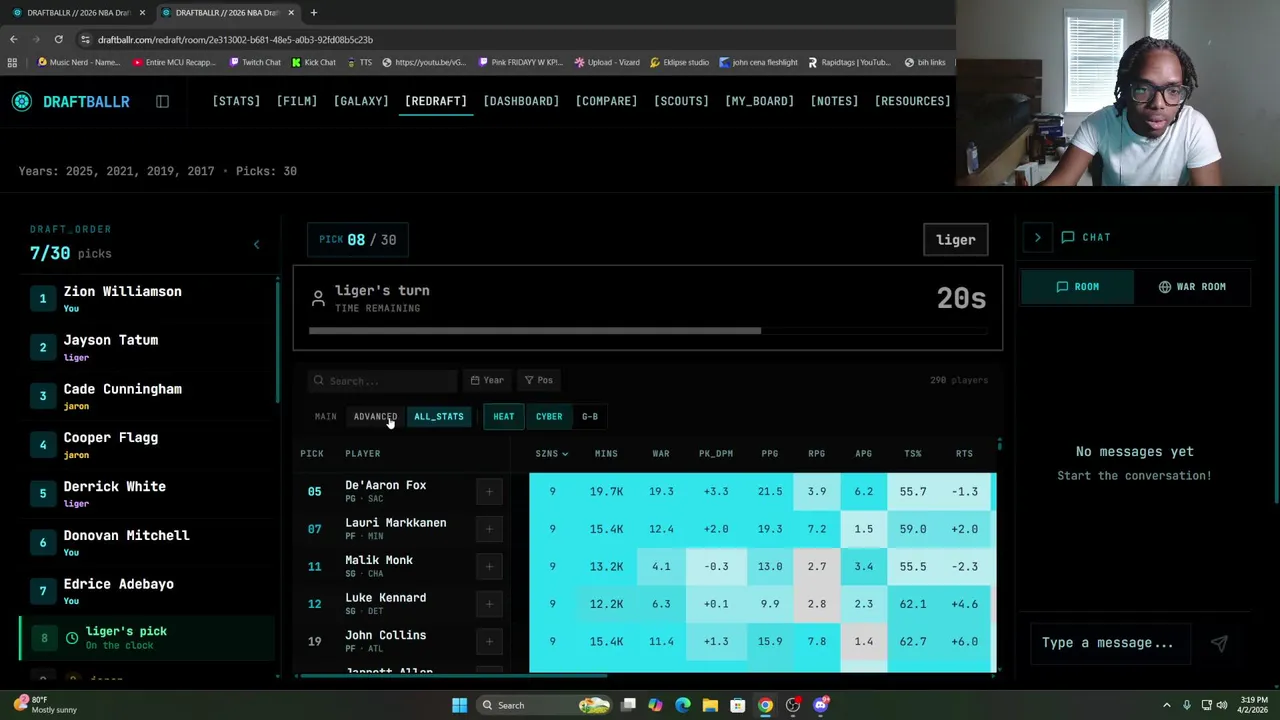
Task: Open the FILM nav item
Action: 297,101
